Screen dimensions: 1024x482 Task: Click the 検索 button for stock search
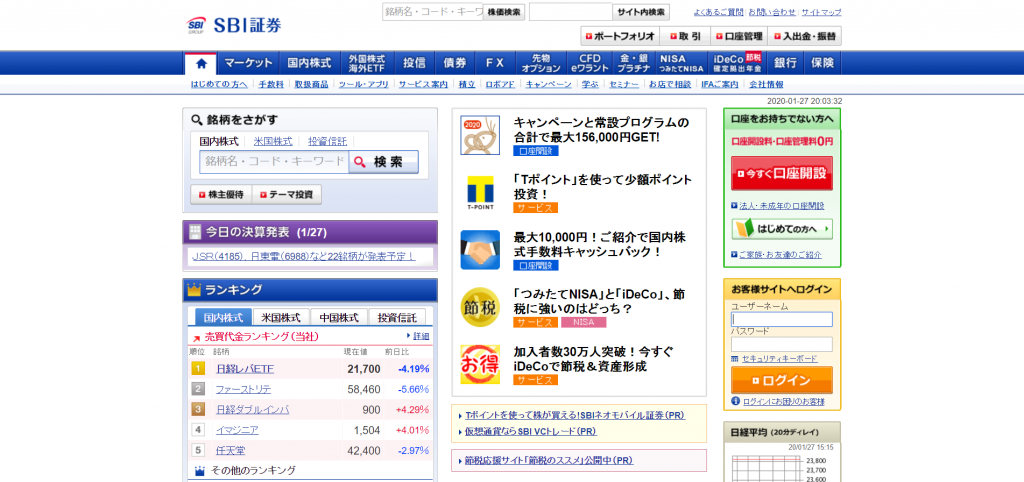click(x=384, y=162)
